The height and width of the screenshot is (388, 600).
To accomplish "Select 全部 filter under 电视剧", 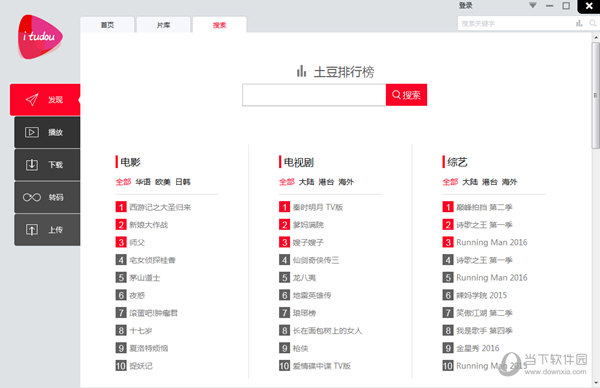I will [x=287, y=182].
